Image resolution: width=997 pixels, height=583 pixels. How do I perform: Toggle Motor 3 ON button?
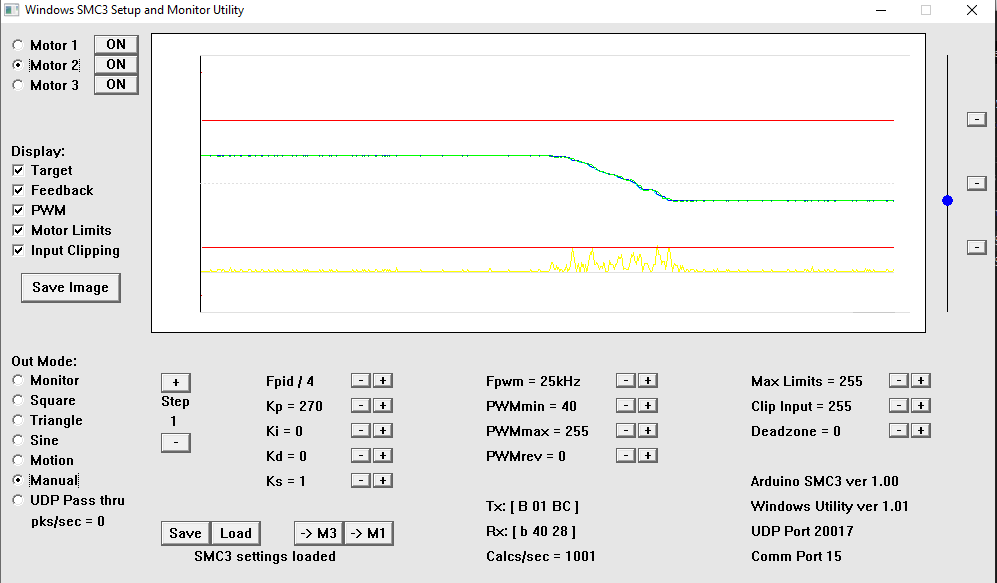coord(116,84)
